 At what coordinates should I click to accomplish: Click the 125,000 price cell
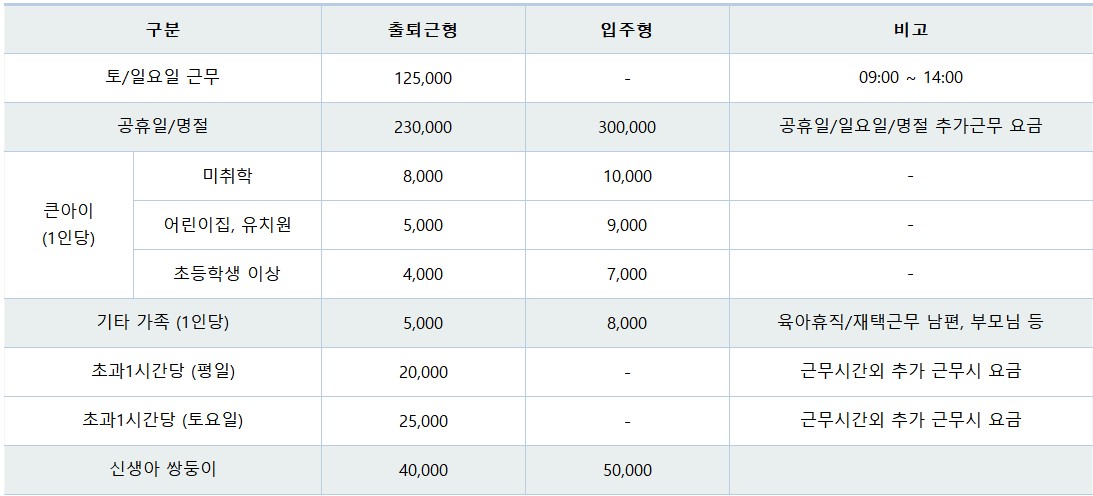[x=423, y=78]
